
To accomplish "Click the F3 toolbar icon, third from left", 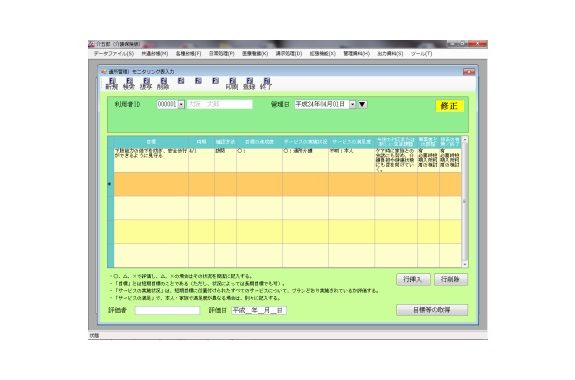I will pyautogui.click(x=146, y=84).
